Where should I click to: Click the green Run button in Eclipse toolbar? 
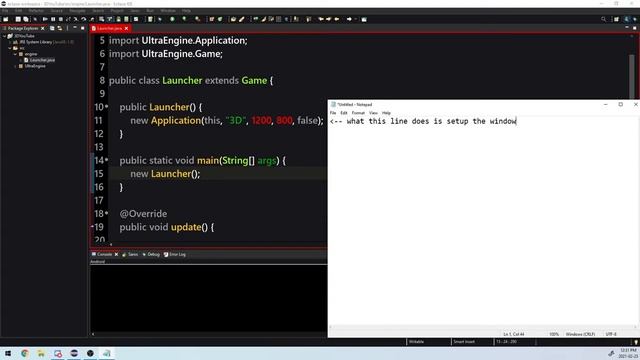point(172,19)
